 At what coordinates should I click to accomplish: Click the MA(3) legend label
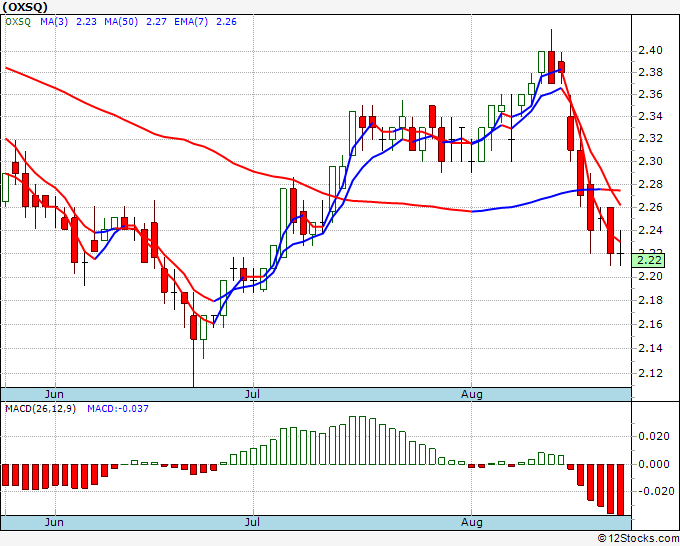[54, 22]
